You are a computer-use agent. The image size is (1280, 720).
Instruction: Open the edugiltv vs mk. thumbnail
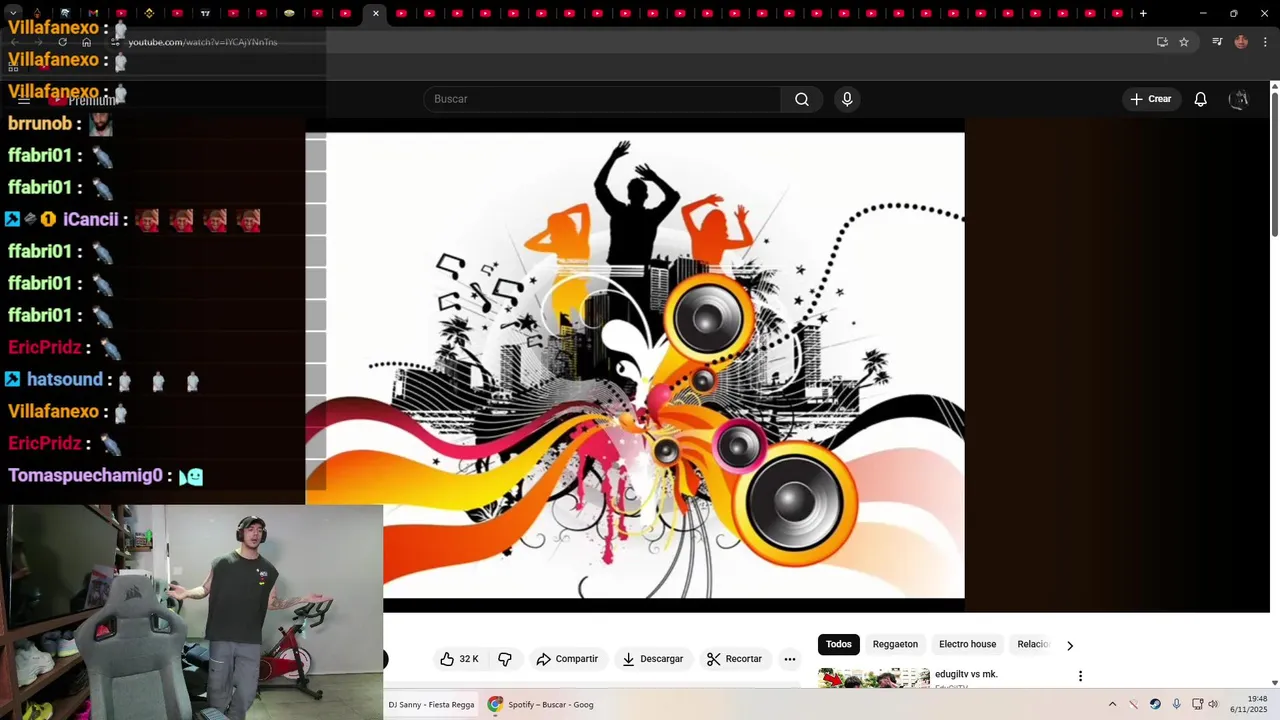(874, 678)
